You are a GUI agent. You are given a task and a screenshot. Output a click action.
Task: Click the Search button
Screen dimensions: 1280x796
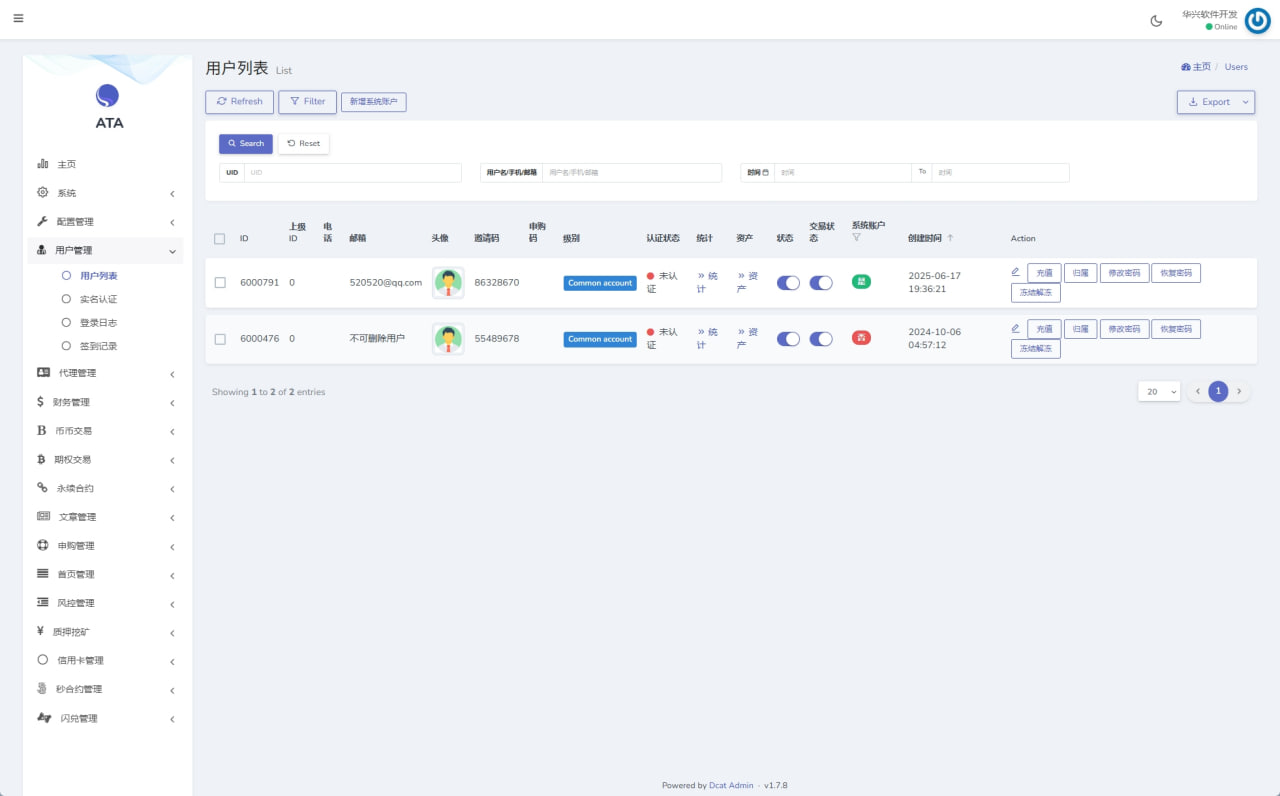click(x=245, y=143)
